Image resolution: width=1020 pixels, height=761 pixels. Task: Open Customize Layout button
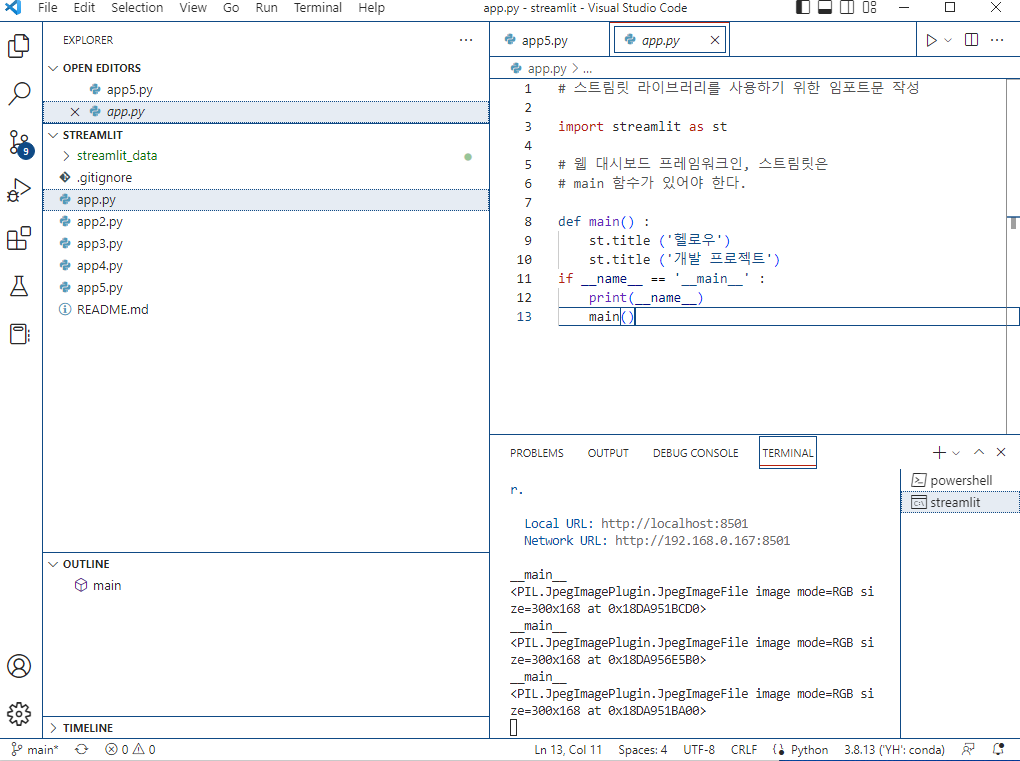870,8
